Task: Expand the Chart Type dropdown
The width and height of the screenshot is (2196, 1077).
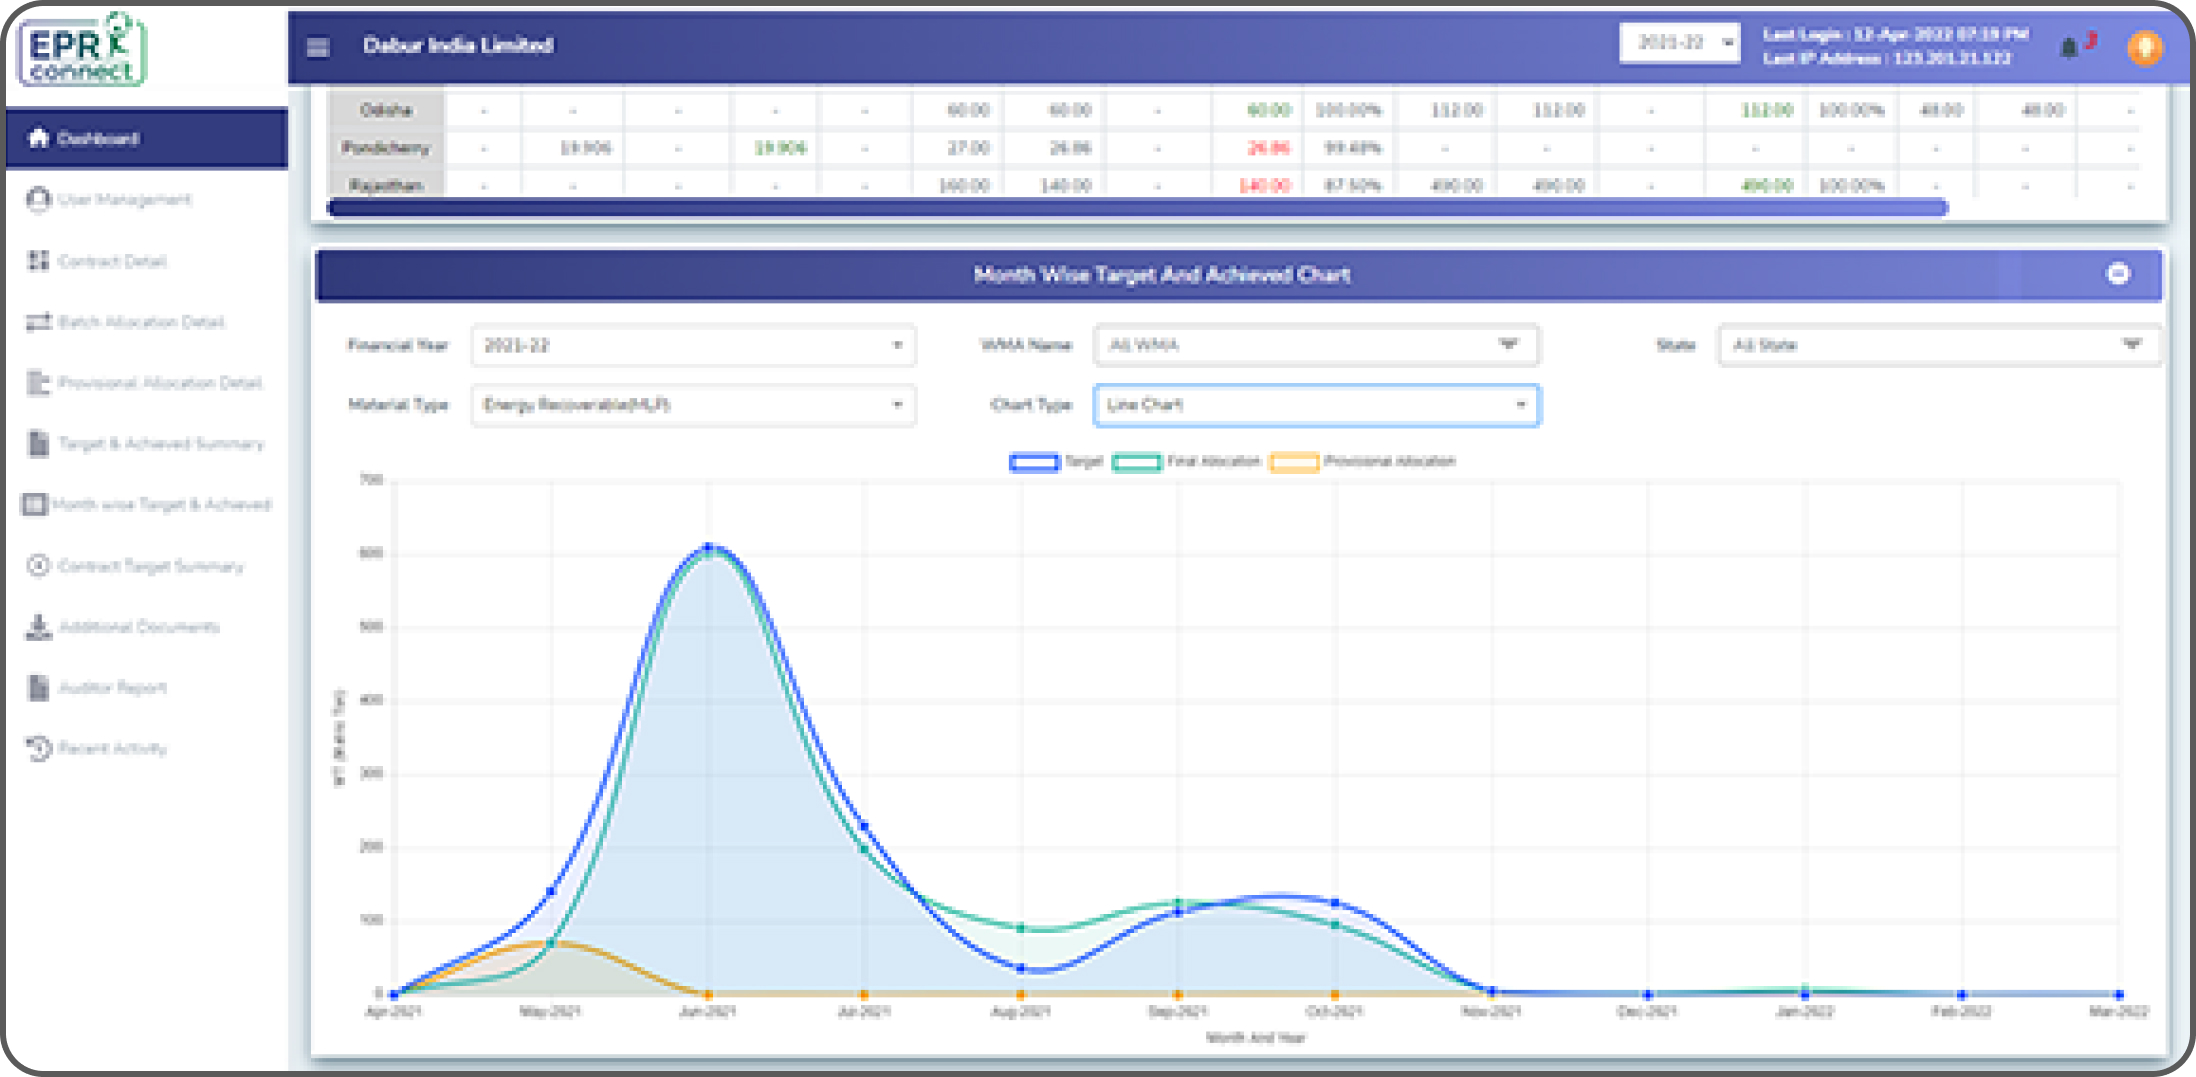Action: [x=1316, y=405]
